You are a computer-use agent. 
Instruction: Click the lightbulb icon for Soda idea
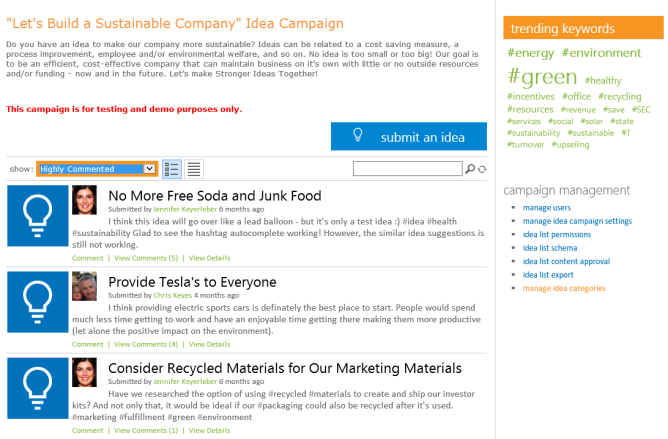point(37,216)
